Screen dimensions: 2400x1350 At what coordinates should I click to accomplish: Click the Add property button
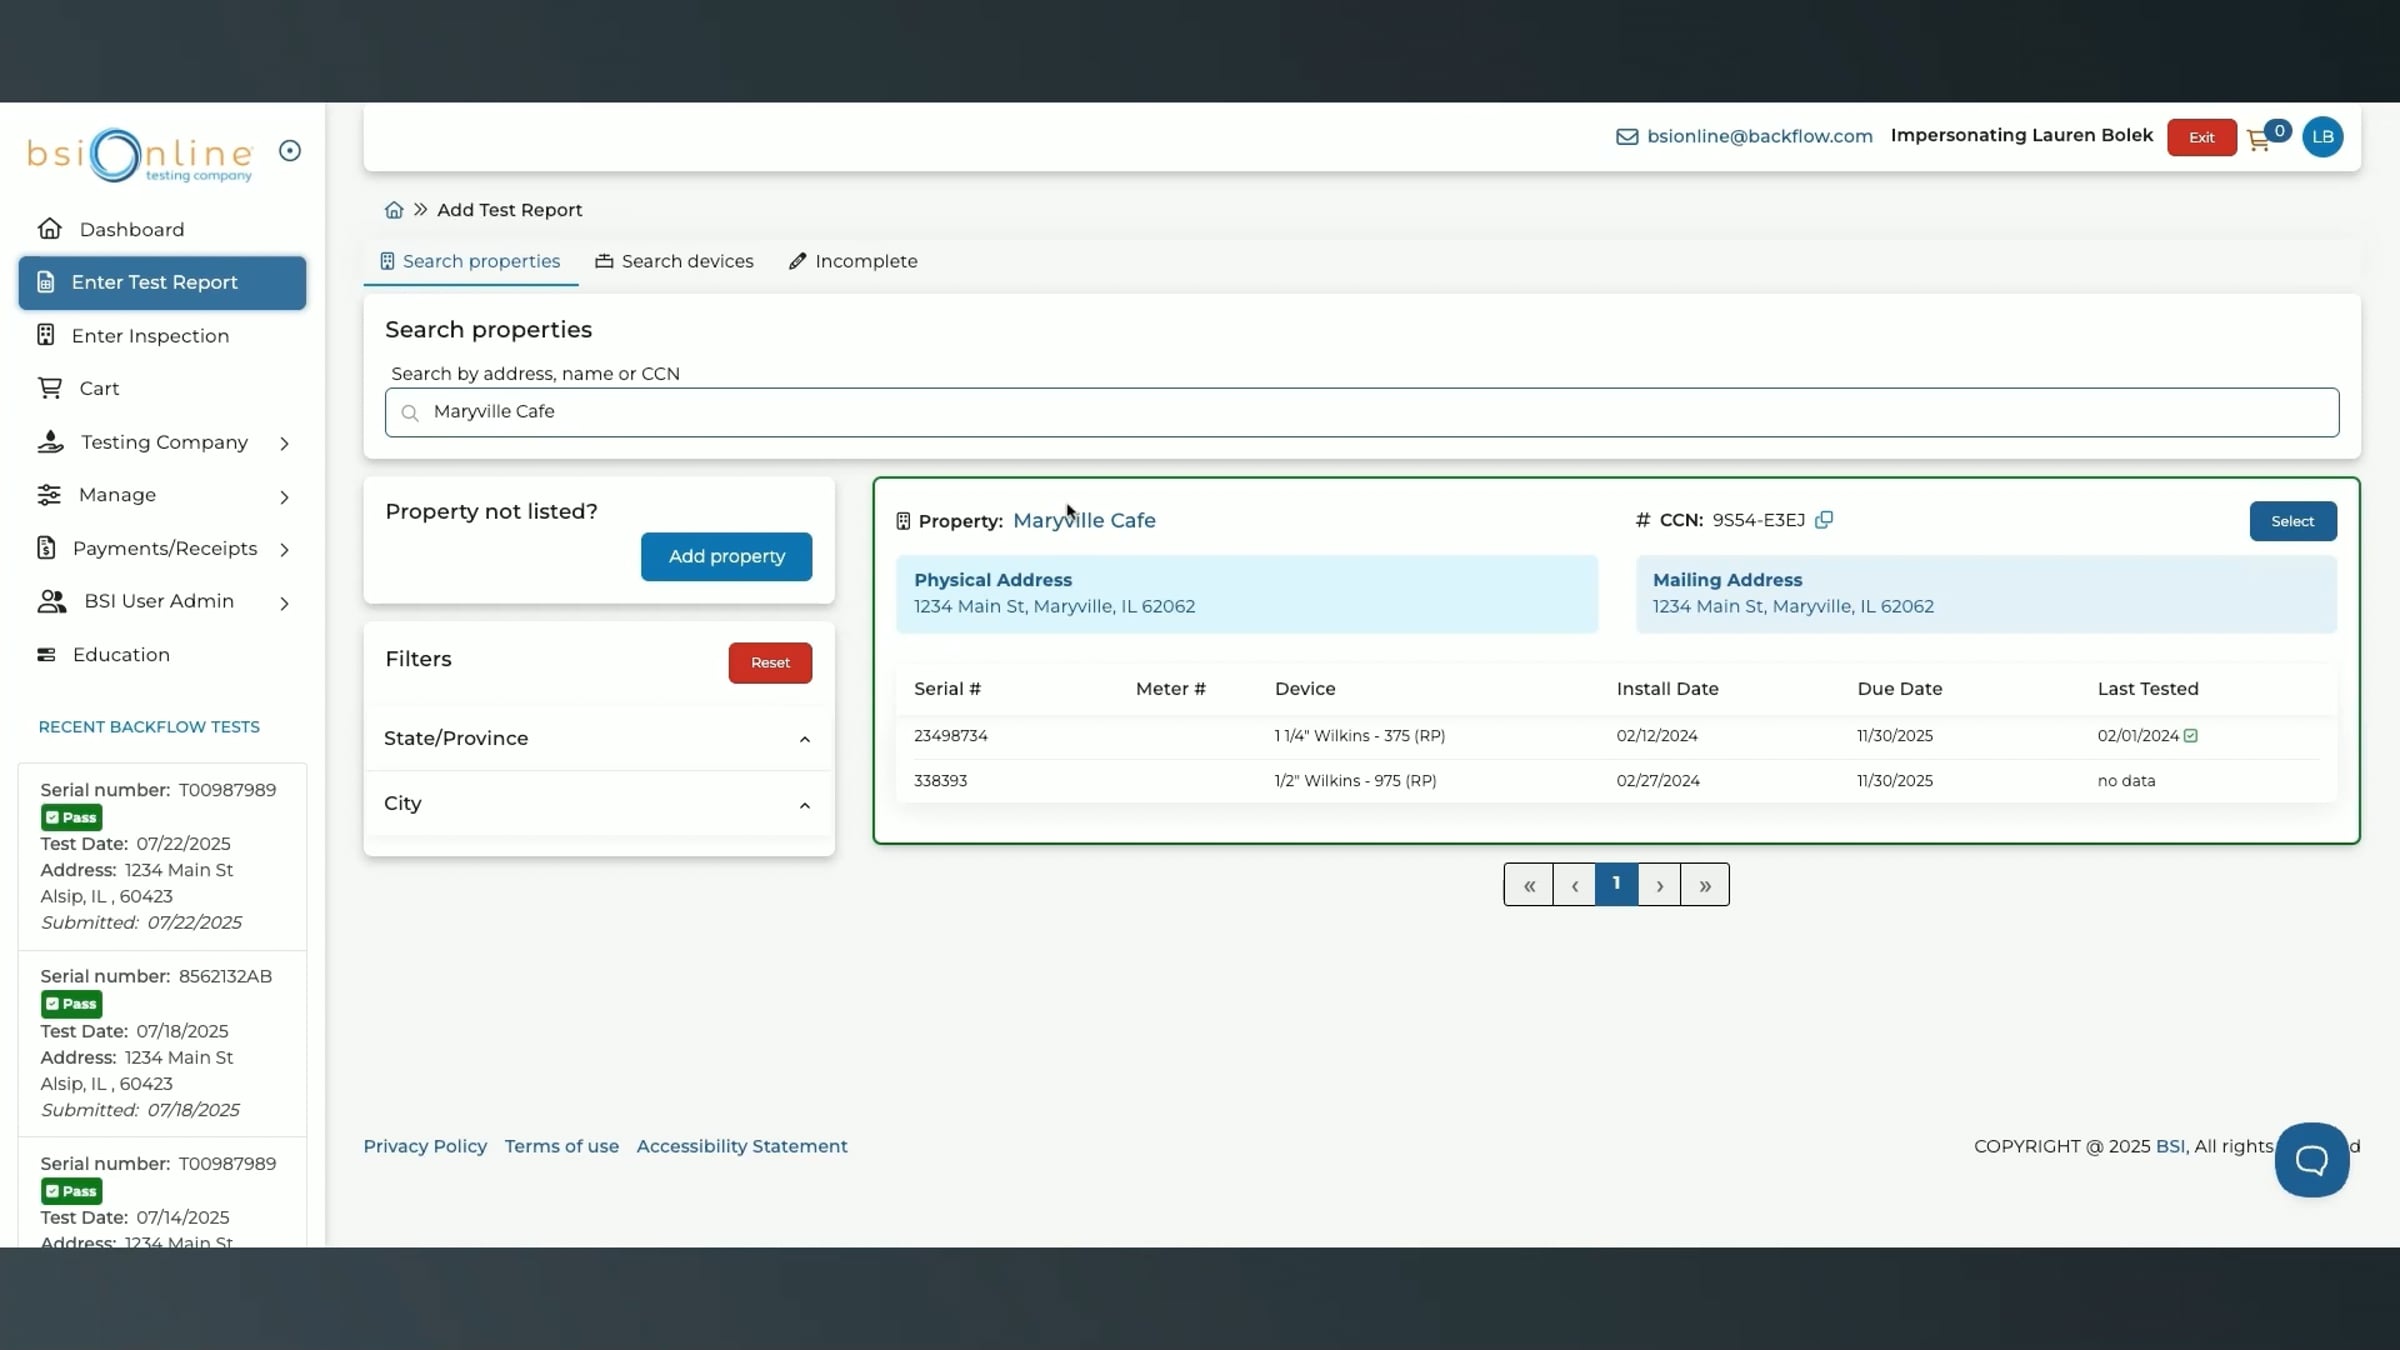pos(726,557)
